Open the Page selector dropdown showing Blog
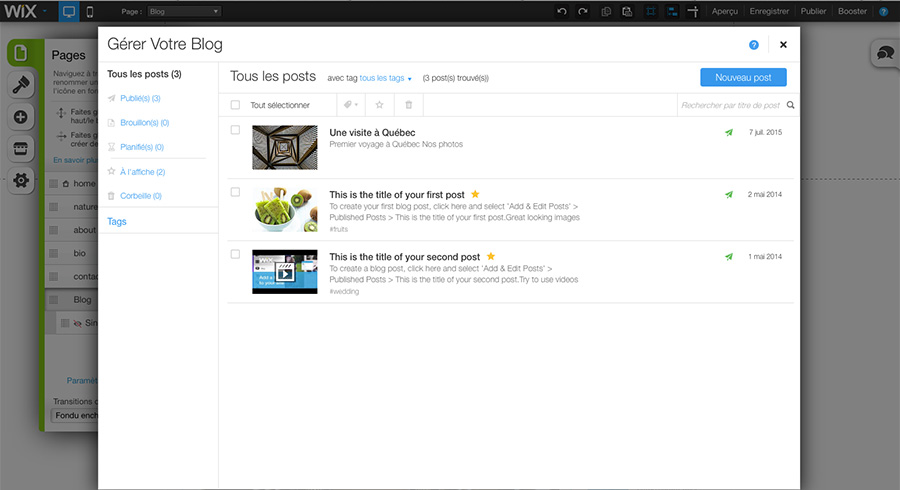 tap(184, 11)
